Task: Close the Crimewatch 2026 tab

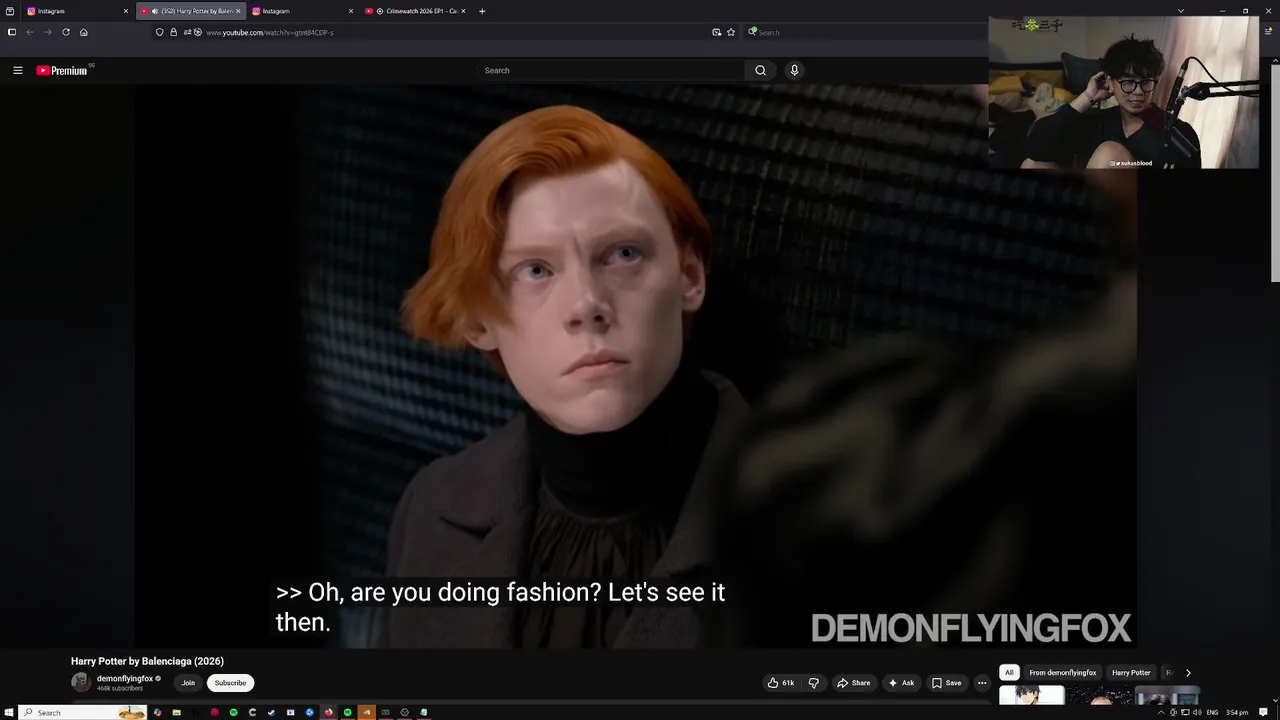Action: click(x=464, y=11)
